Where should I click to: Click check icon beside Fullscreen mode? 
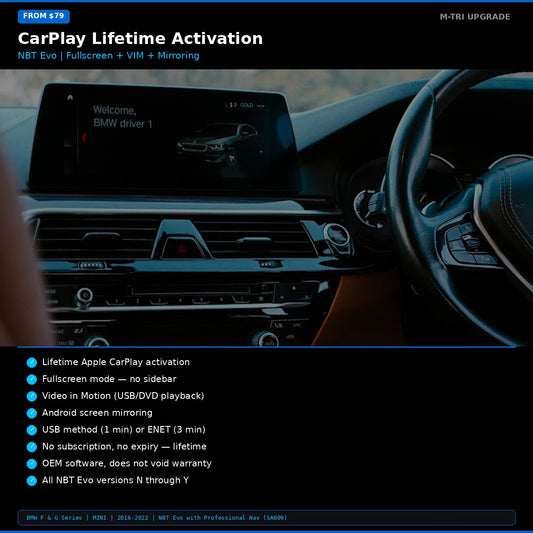click(32, 379)
